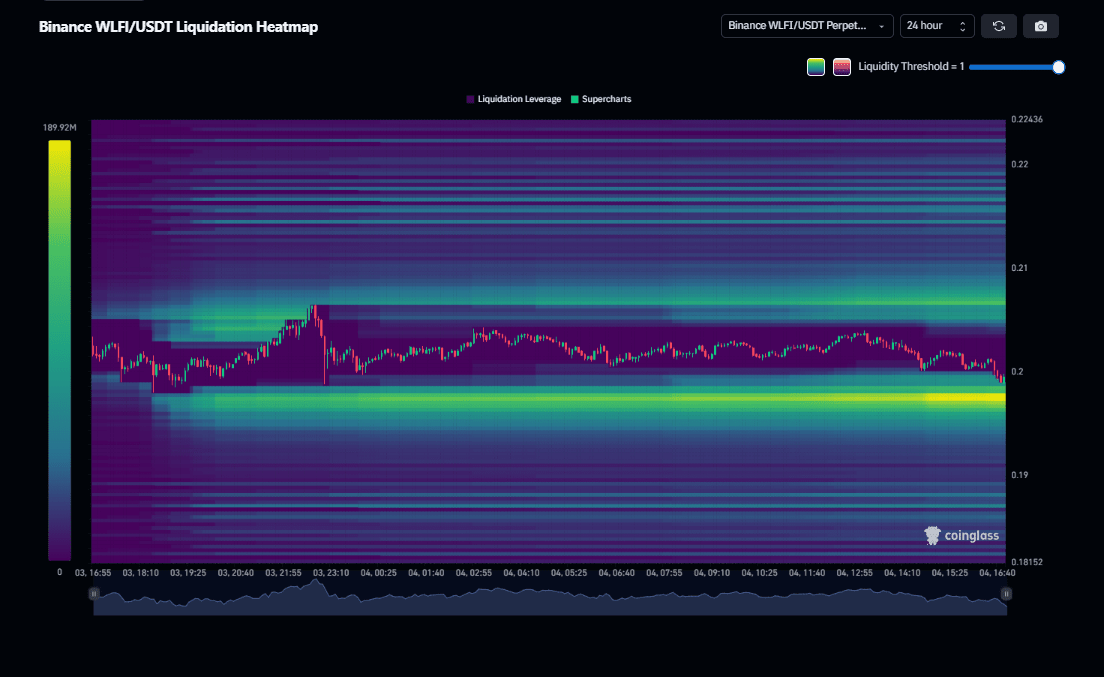1104x677 pixels.
Task: Click the refresh chart data icon
Action: 998,26
